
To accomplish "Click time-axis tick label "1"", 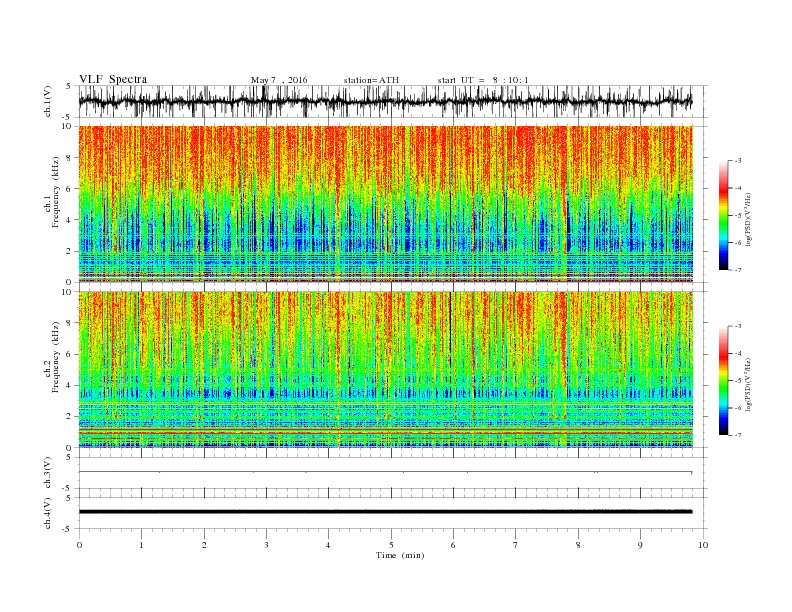I will pyautogui.click(x=141, y=545).
